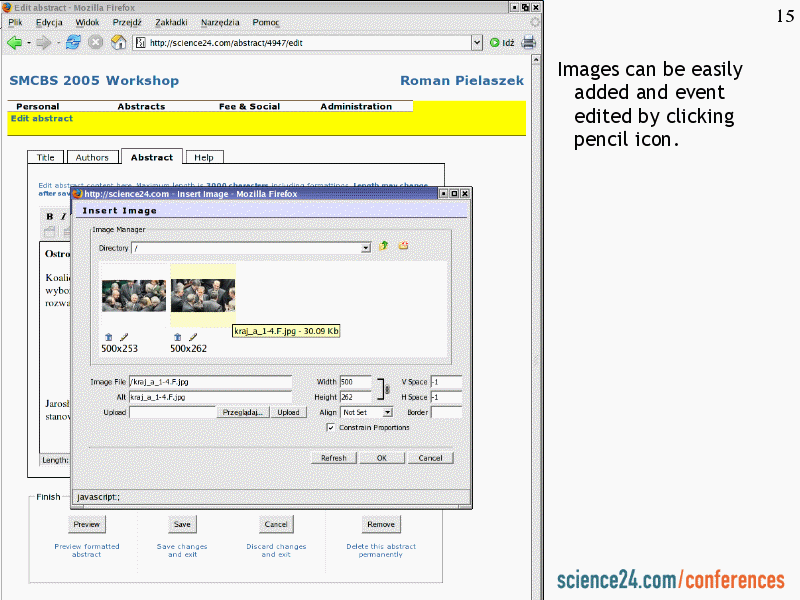The height and width of the screenshot is (600, 800).
Task: Click the OK button in Insert Image
Action: tap(381, 458)
